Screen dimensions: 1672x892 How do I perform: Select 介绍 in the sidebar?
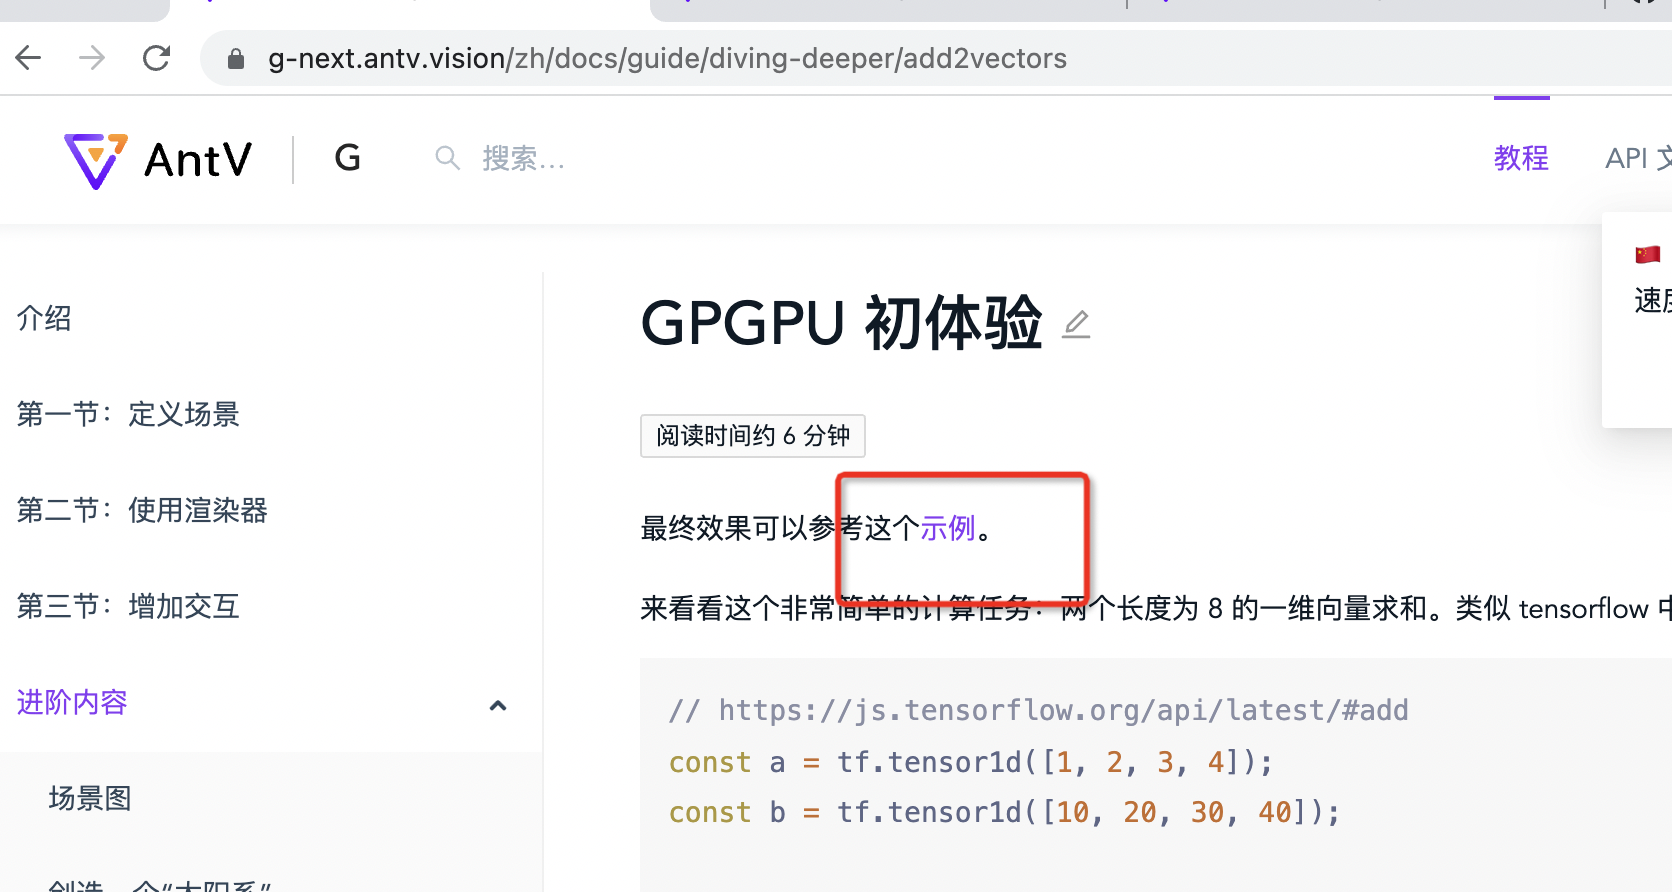[44, 318]
